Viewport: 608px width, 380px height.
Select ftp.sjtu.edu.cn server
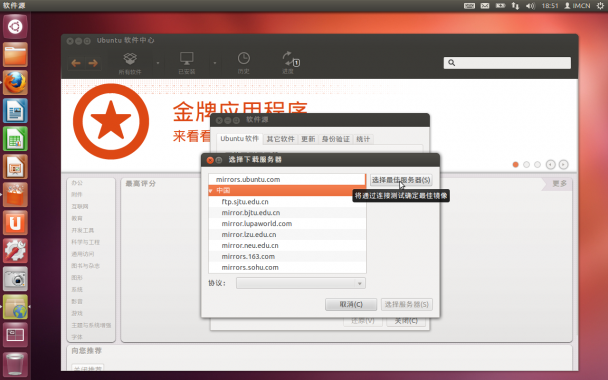[287, 202]
